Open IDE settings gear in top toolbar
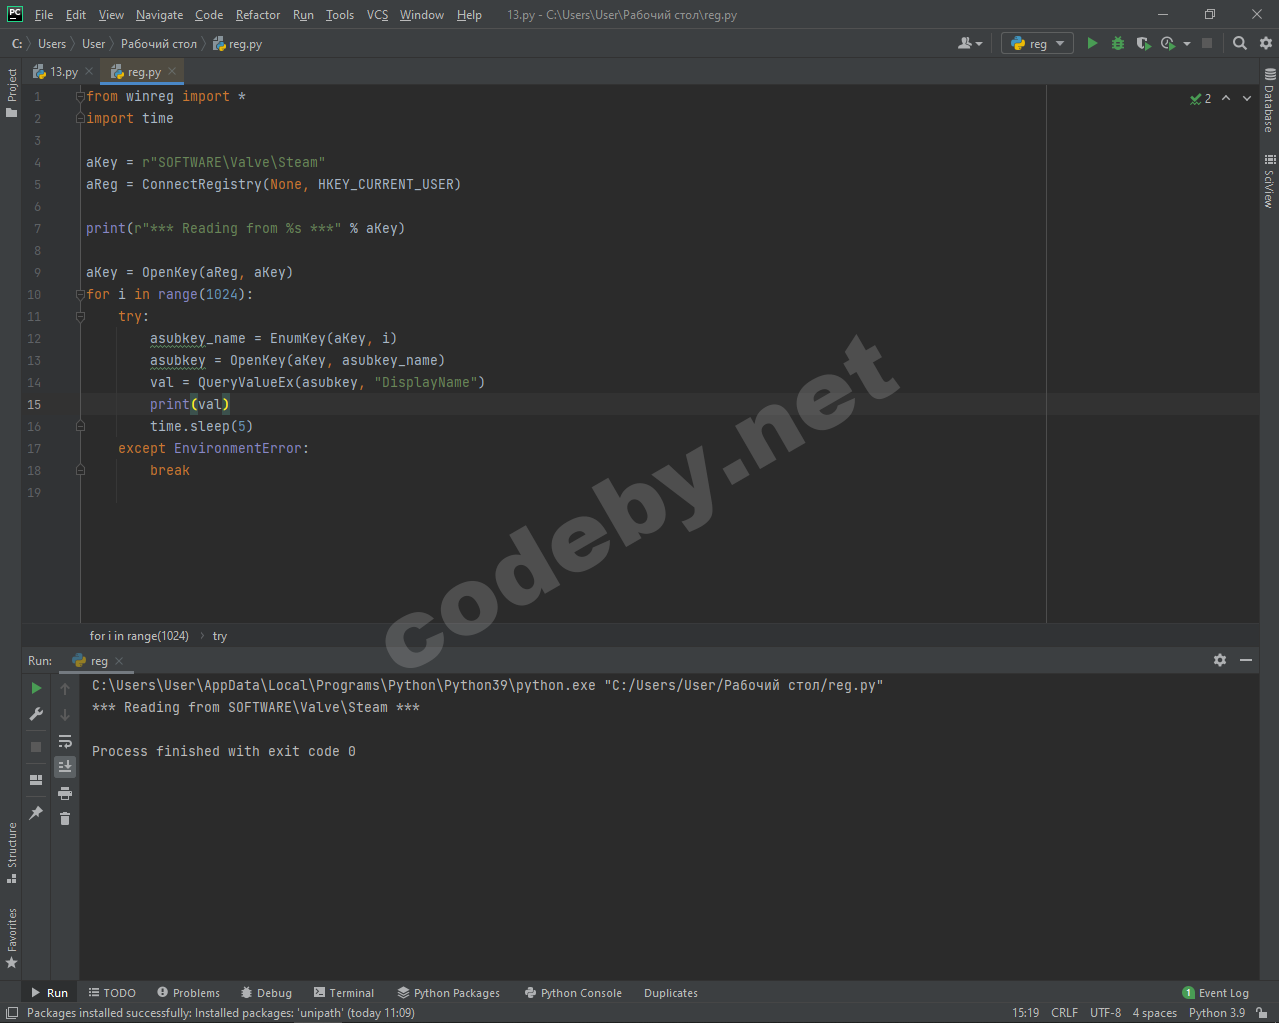Image resolution: width=1279 pixels, height=1023 pixels. pyautogui.click(x=1266, y=43)
